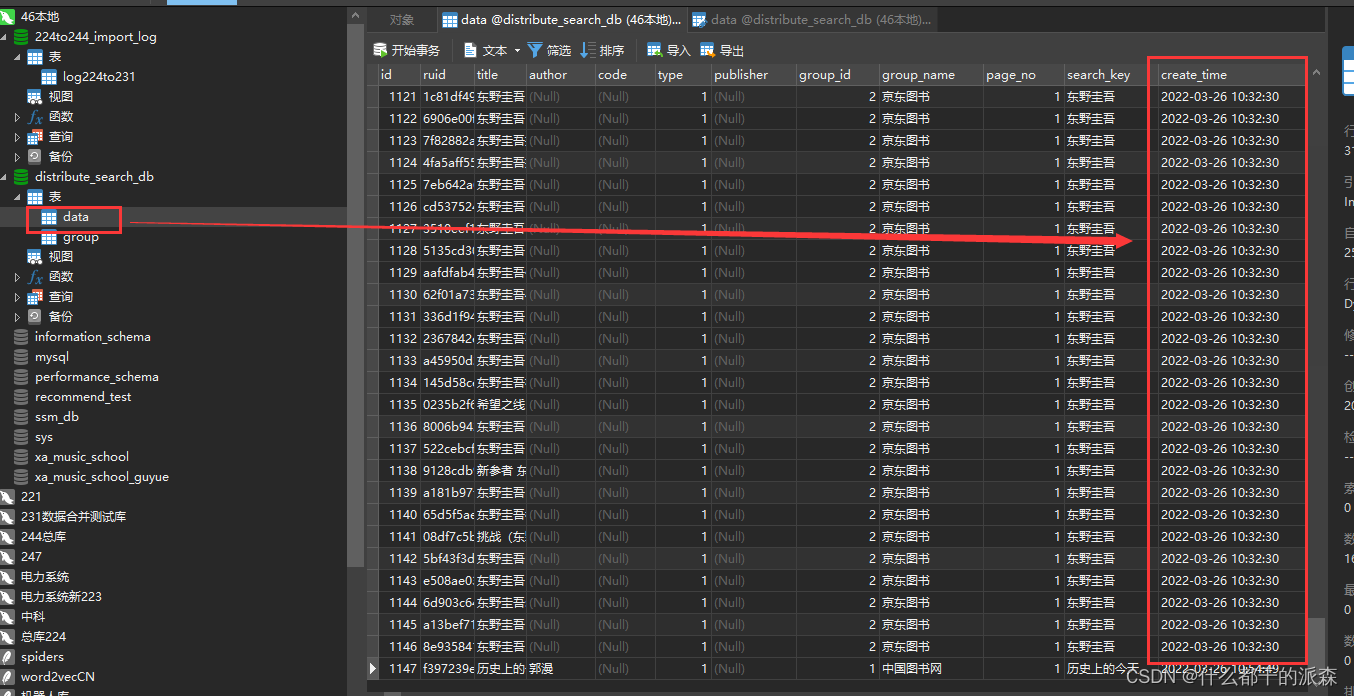Click the title column header
Screen dimensions: 1354x696
pos(500,74)
